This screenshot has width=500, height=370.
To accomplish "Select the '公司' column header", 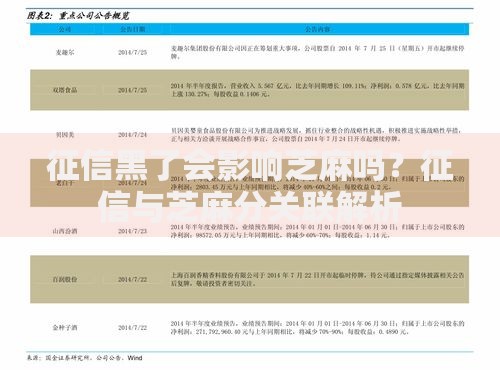I will pos(65,29).
